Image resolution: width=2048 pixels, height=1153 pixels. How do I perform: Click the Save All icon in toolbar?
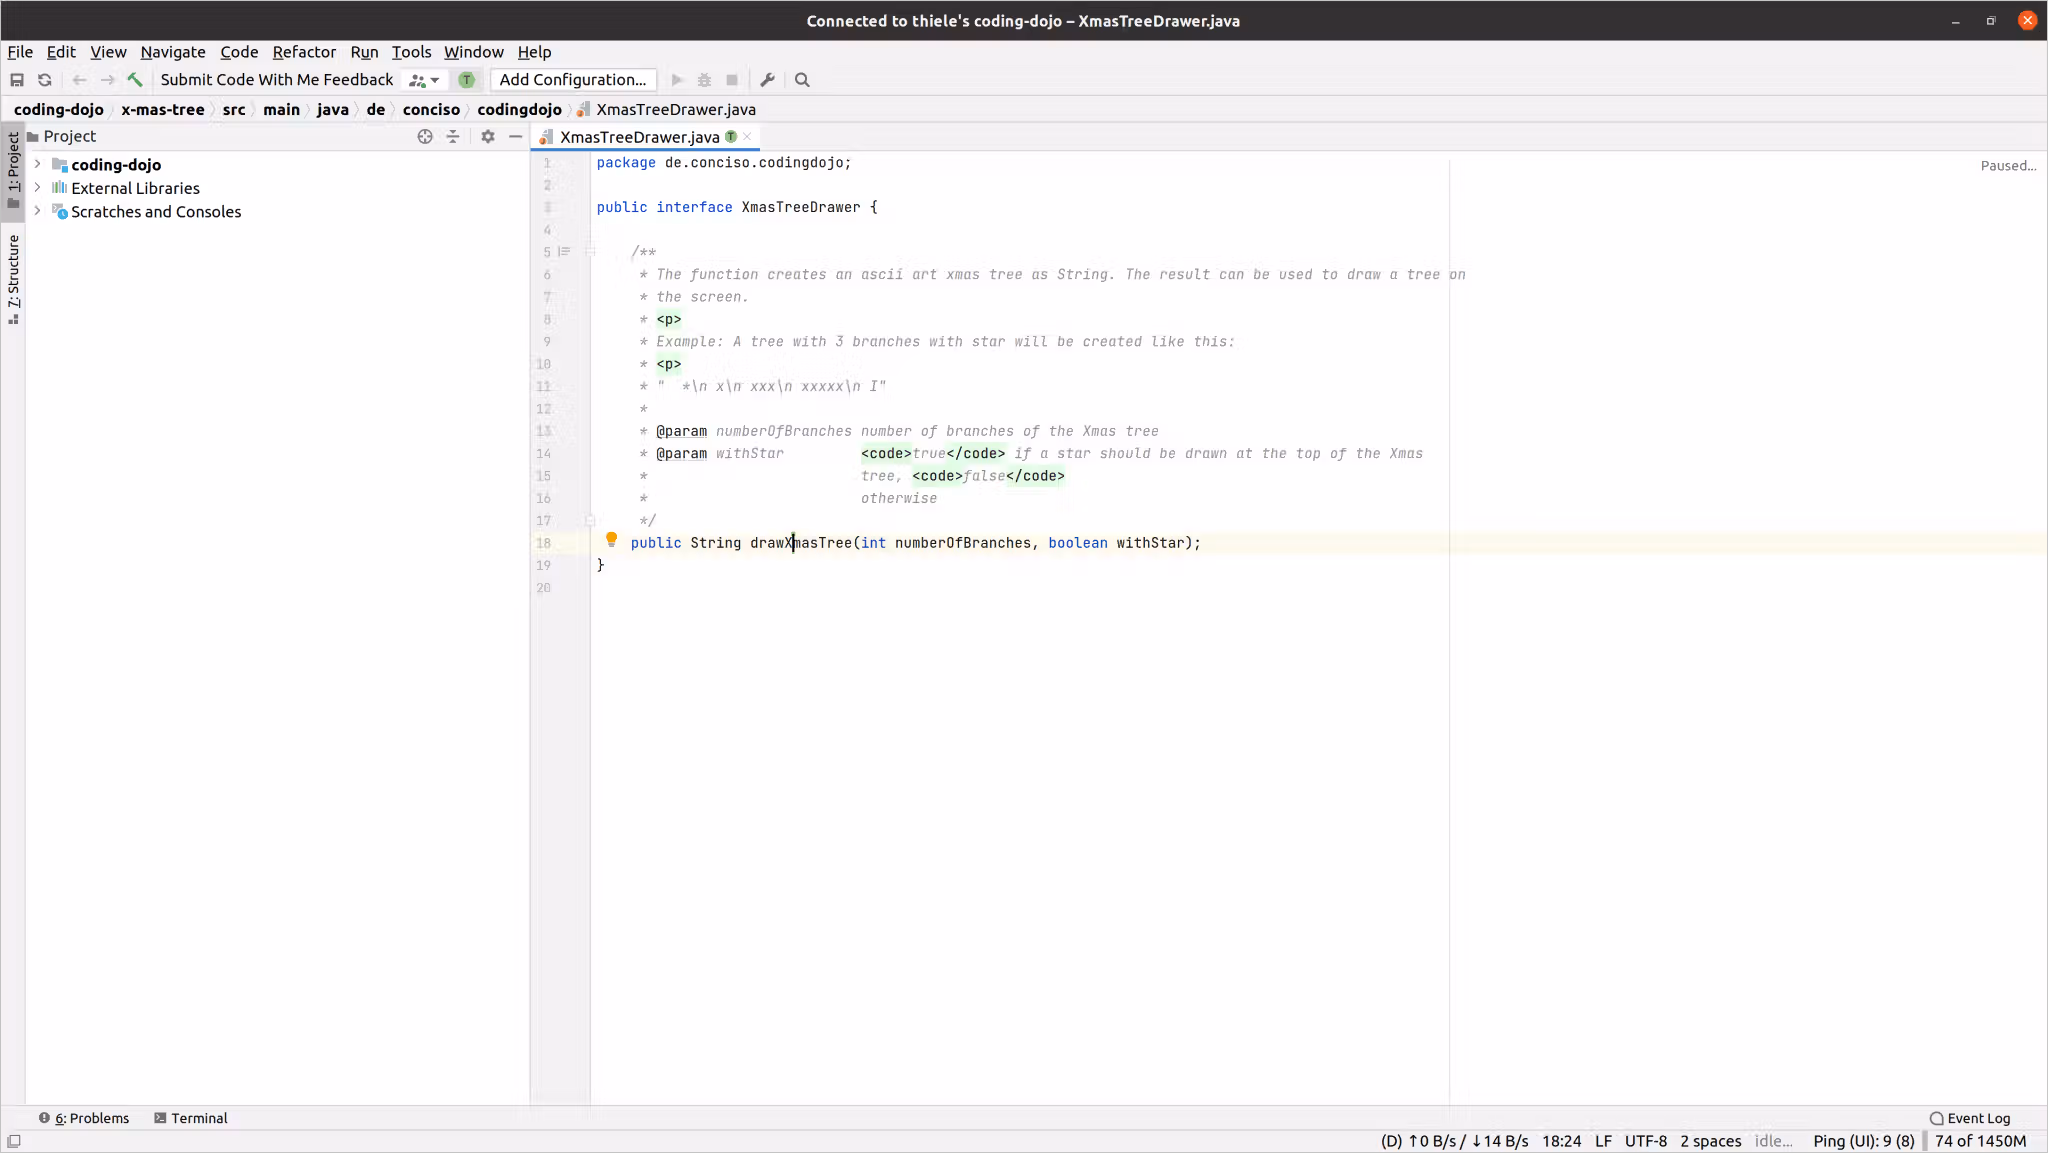[17, 80]
